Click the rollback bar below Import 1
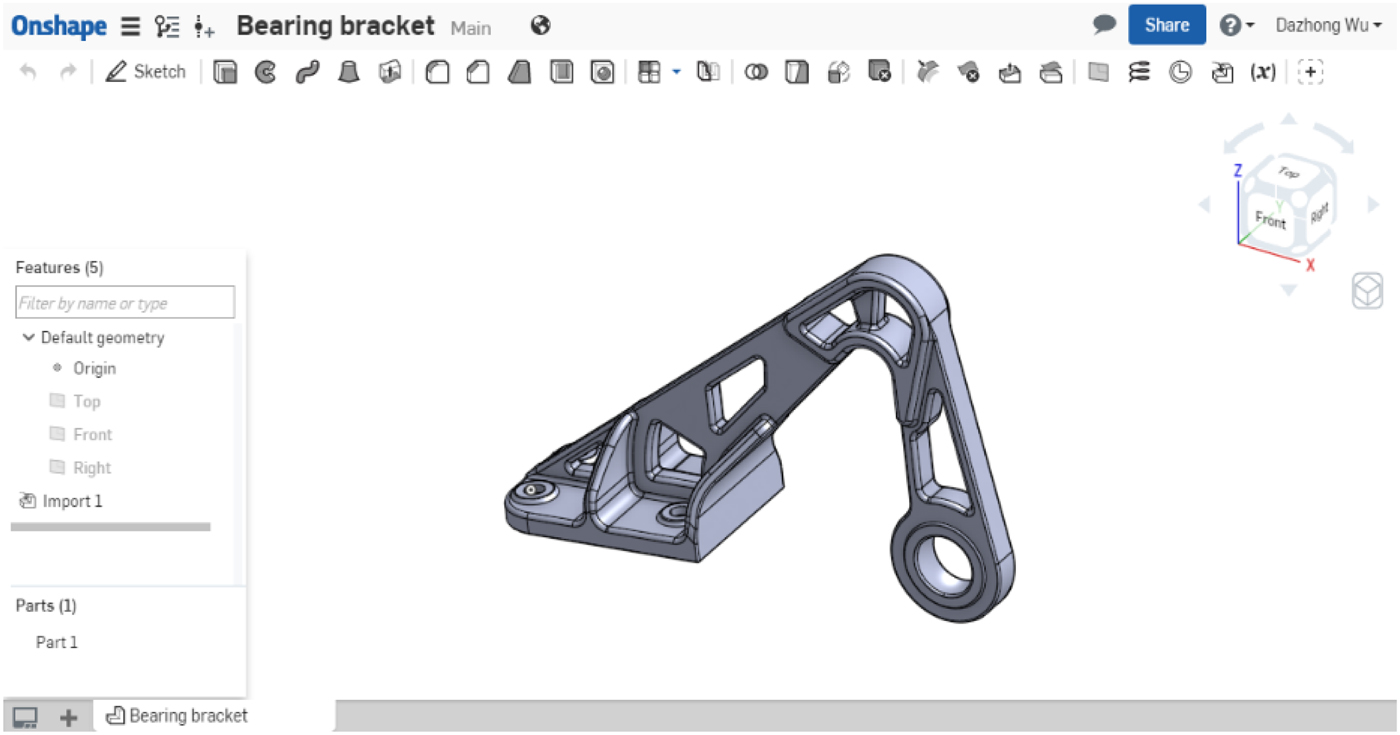The height and width of the screenshot is (735, 1400). point(110,527)
